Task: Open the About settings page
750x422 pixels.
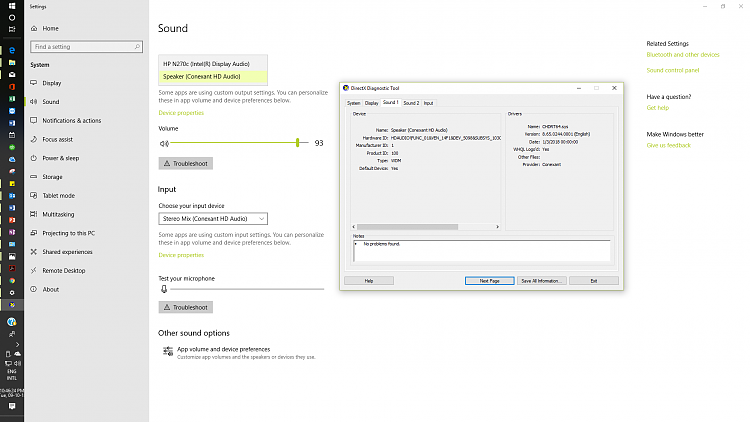Action: 50,289
